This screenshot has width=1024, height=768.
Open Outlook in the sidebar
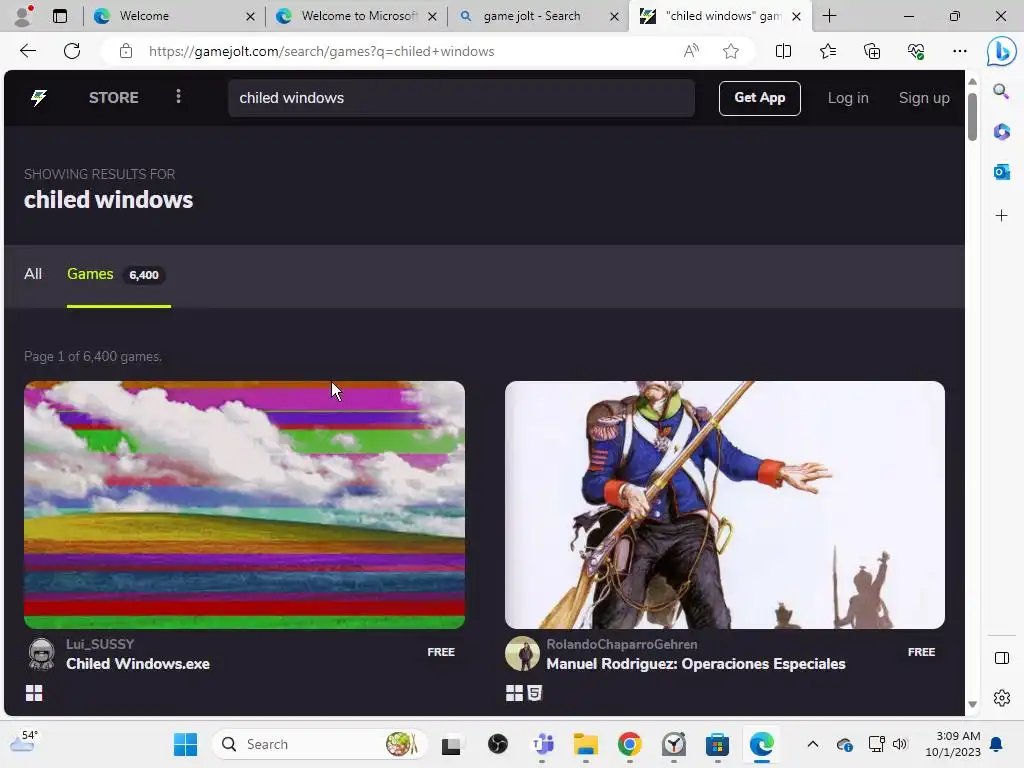(x=1001, y=172)
